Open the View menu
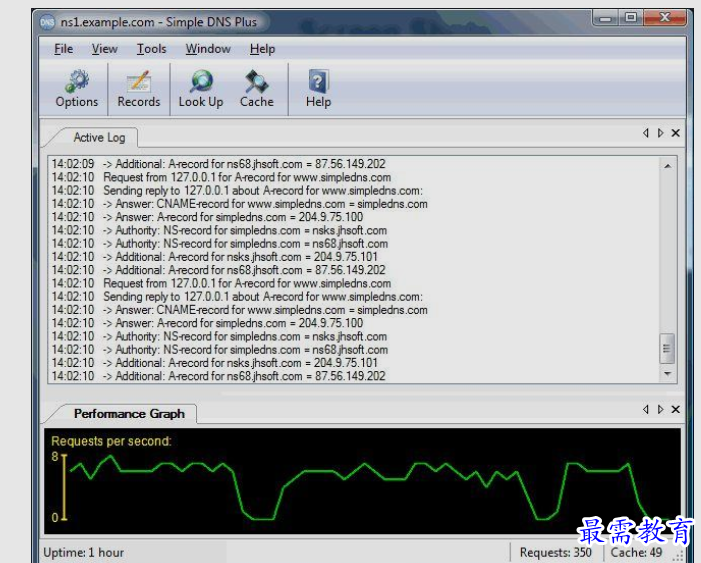Screen dimensions: 701x563 coord(105,49)
